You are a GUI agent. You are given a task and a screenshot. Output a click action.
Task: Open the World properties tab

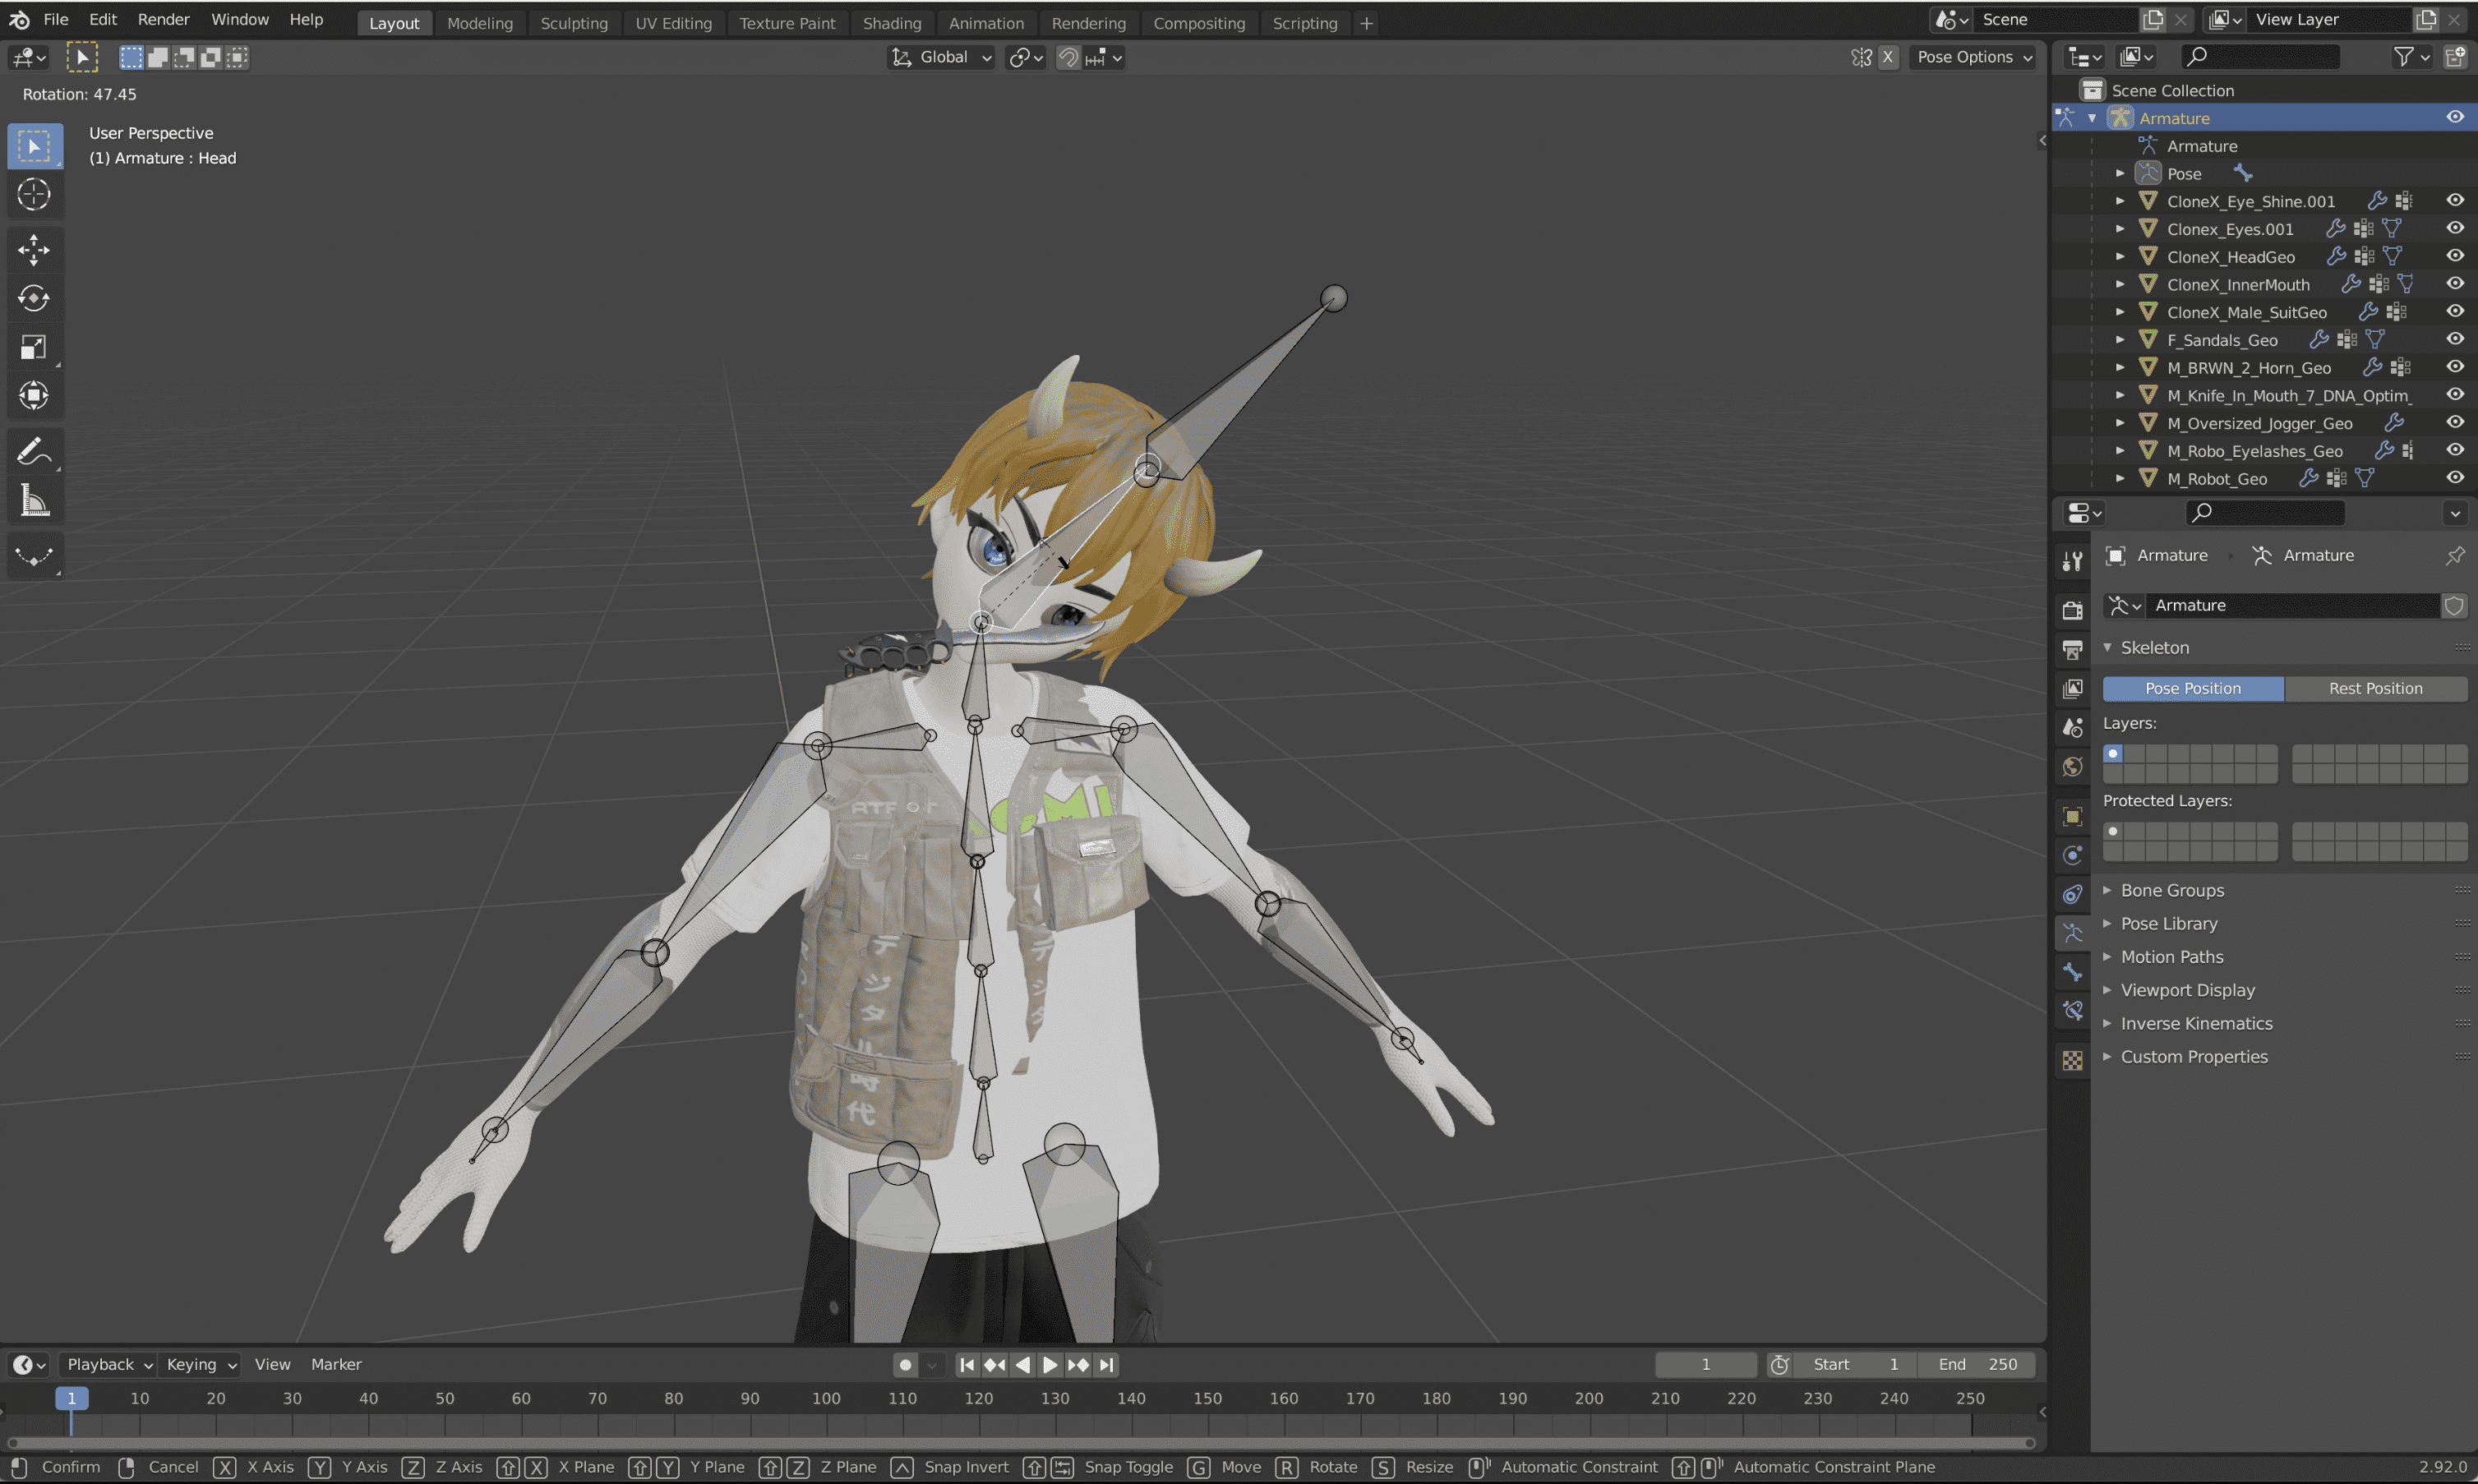[2072, 766]
